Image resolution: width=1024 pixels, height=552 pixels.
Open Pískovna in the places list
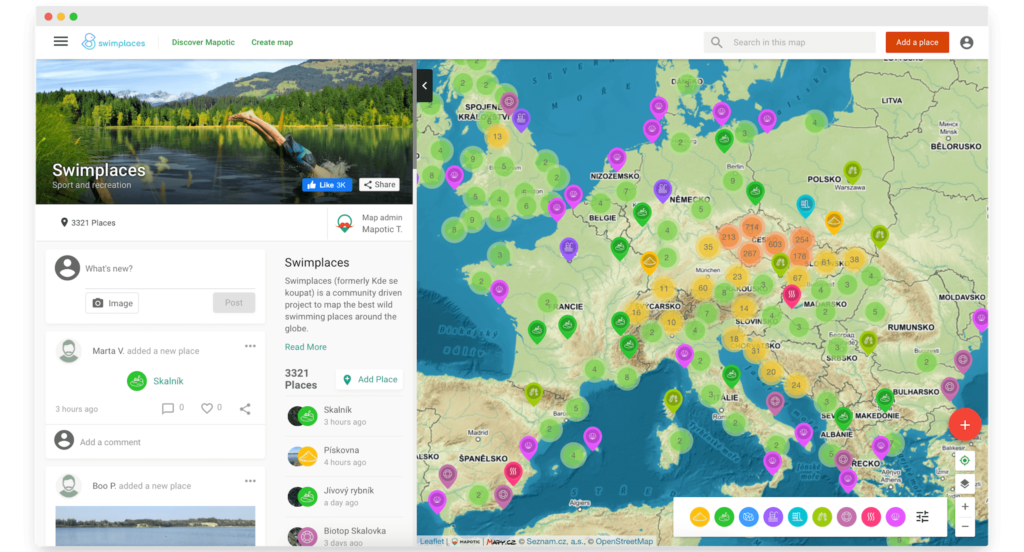[344, 456]
